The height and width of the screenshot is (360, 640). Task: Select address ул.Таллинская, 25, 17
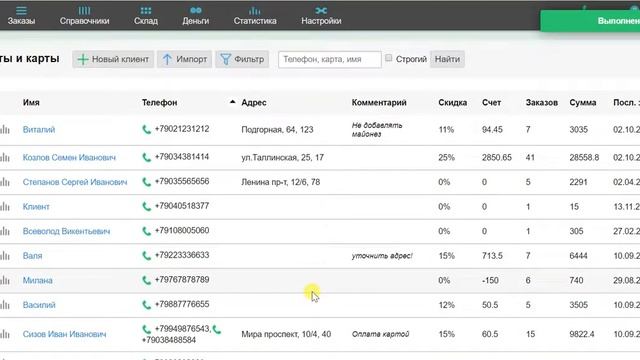[282, 158]
